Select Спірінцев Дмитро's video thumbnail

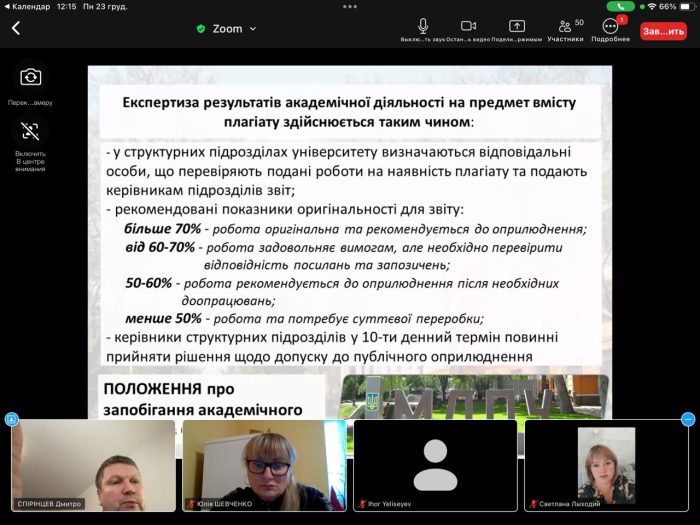pos(93,465)
